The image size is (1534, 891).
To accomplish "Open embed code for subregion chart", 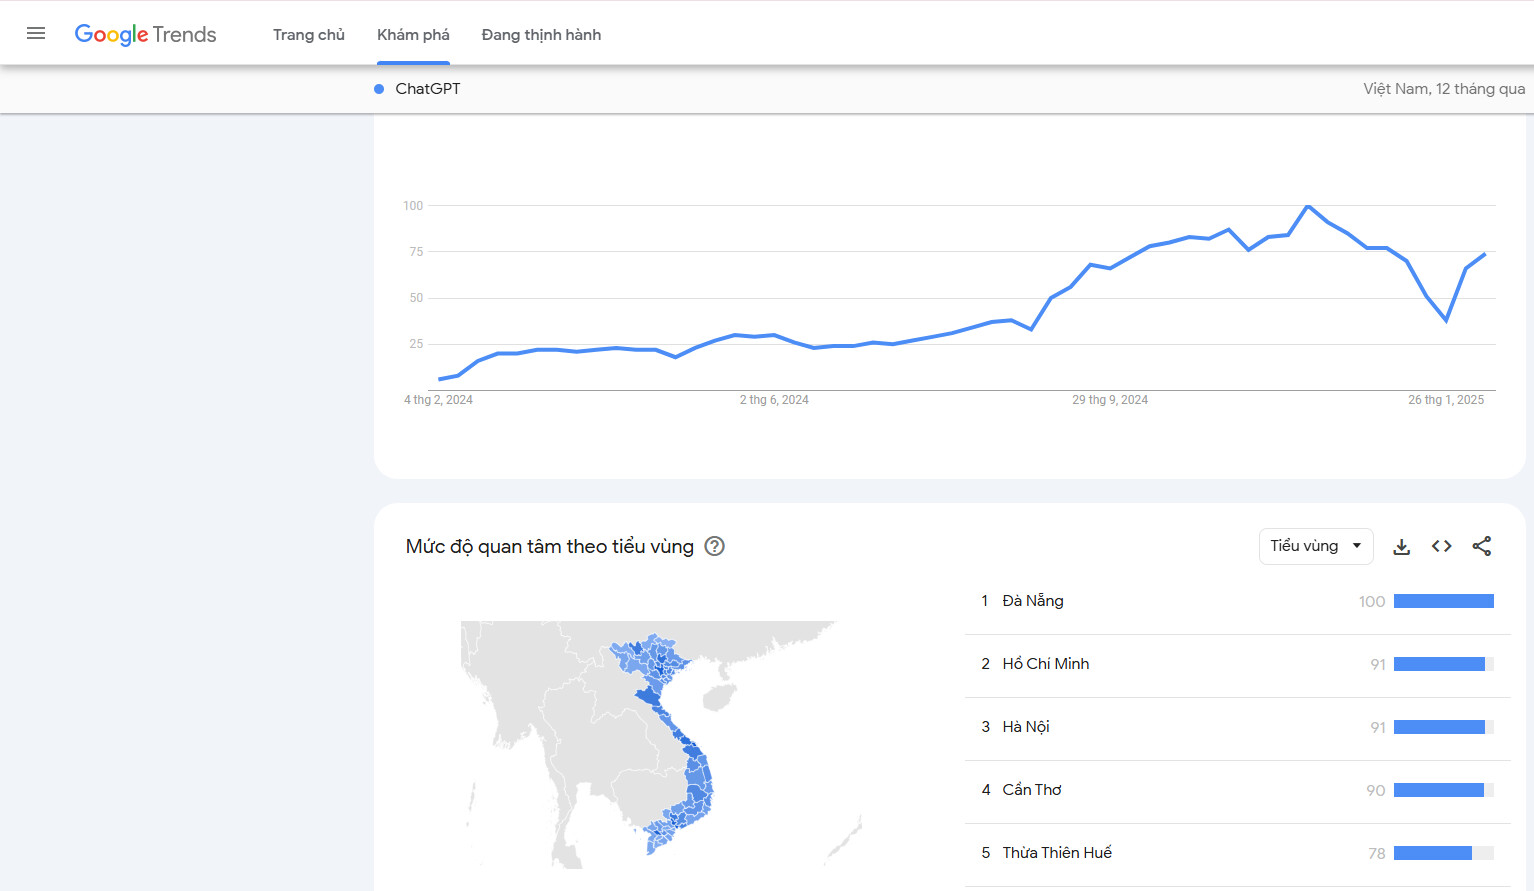I will [1441, 546].
